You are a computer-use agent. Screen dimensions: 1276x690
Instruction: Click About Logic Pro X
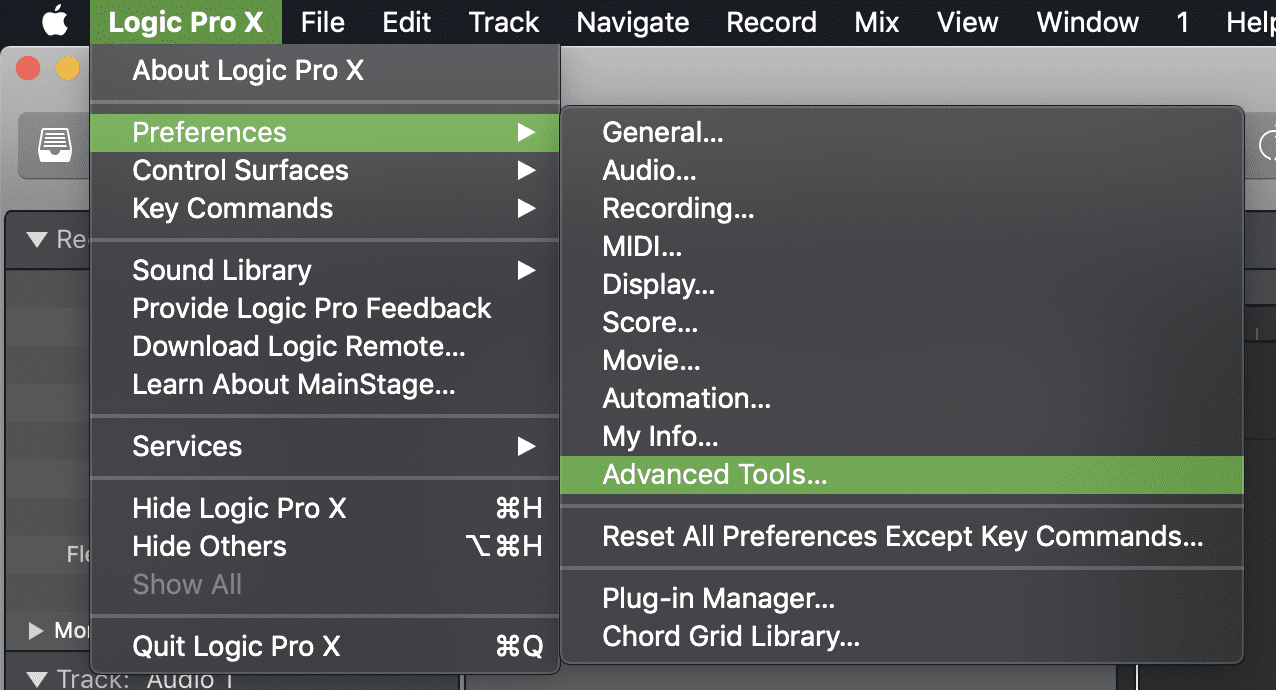click(248, 71)
